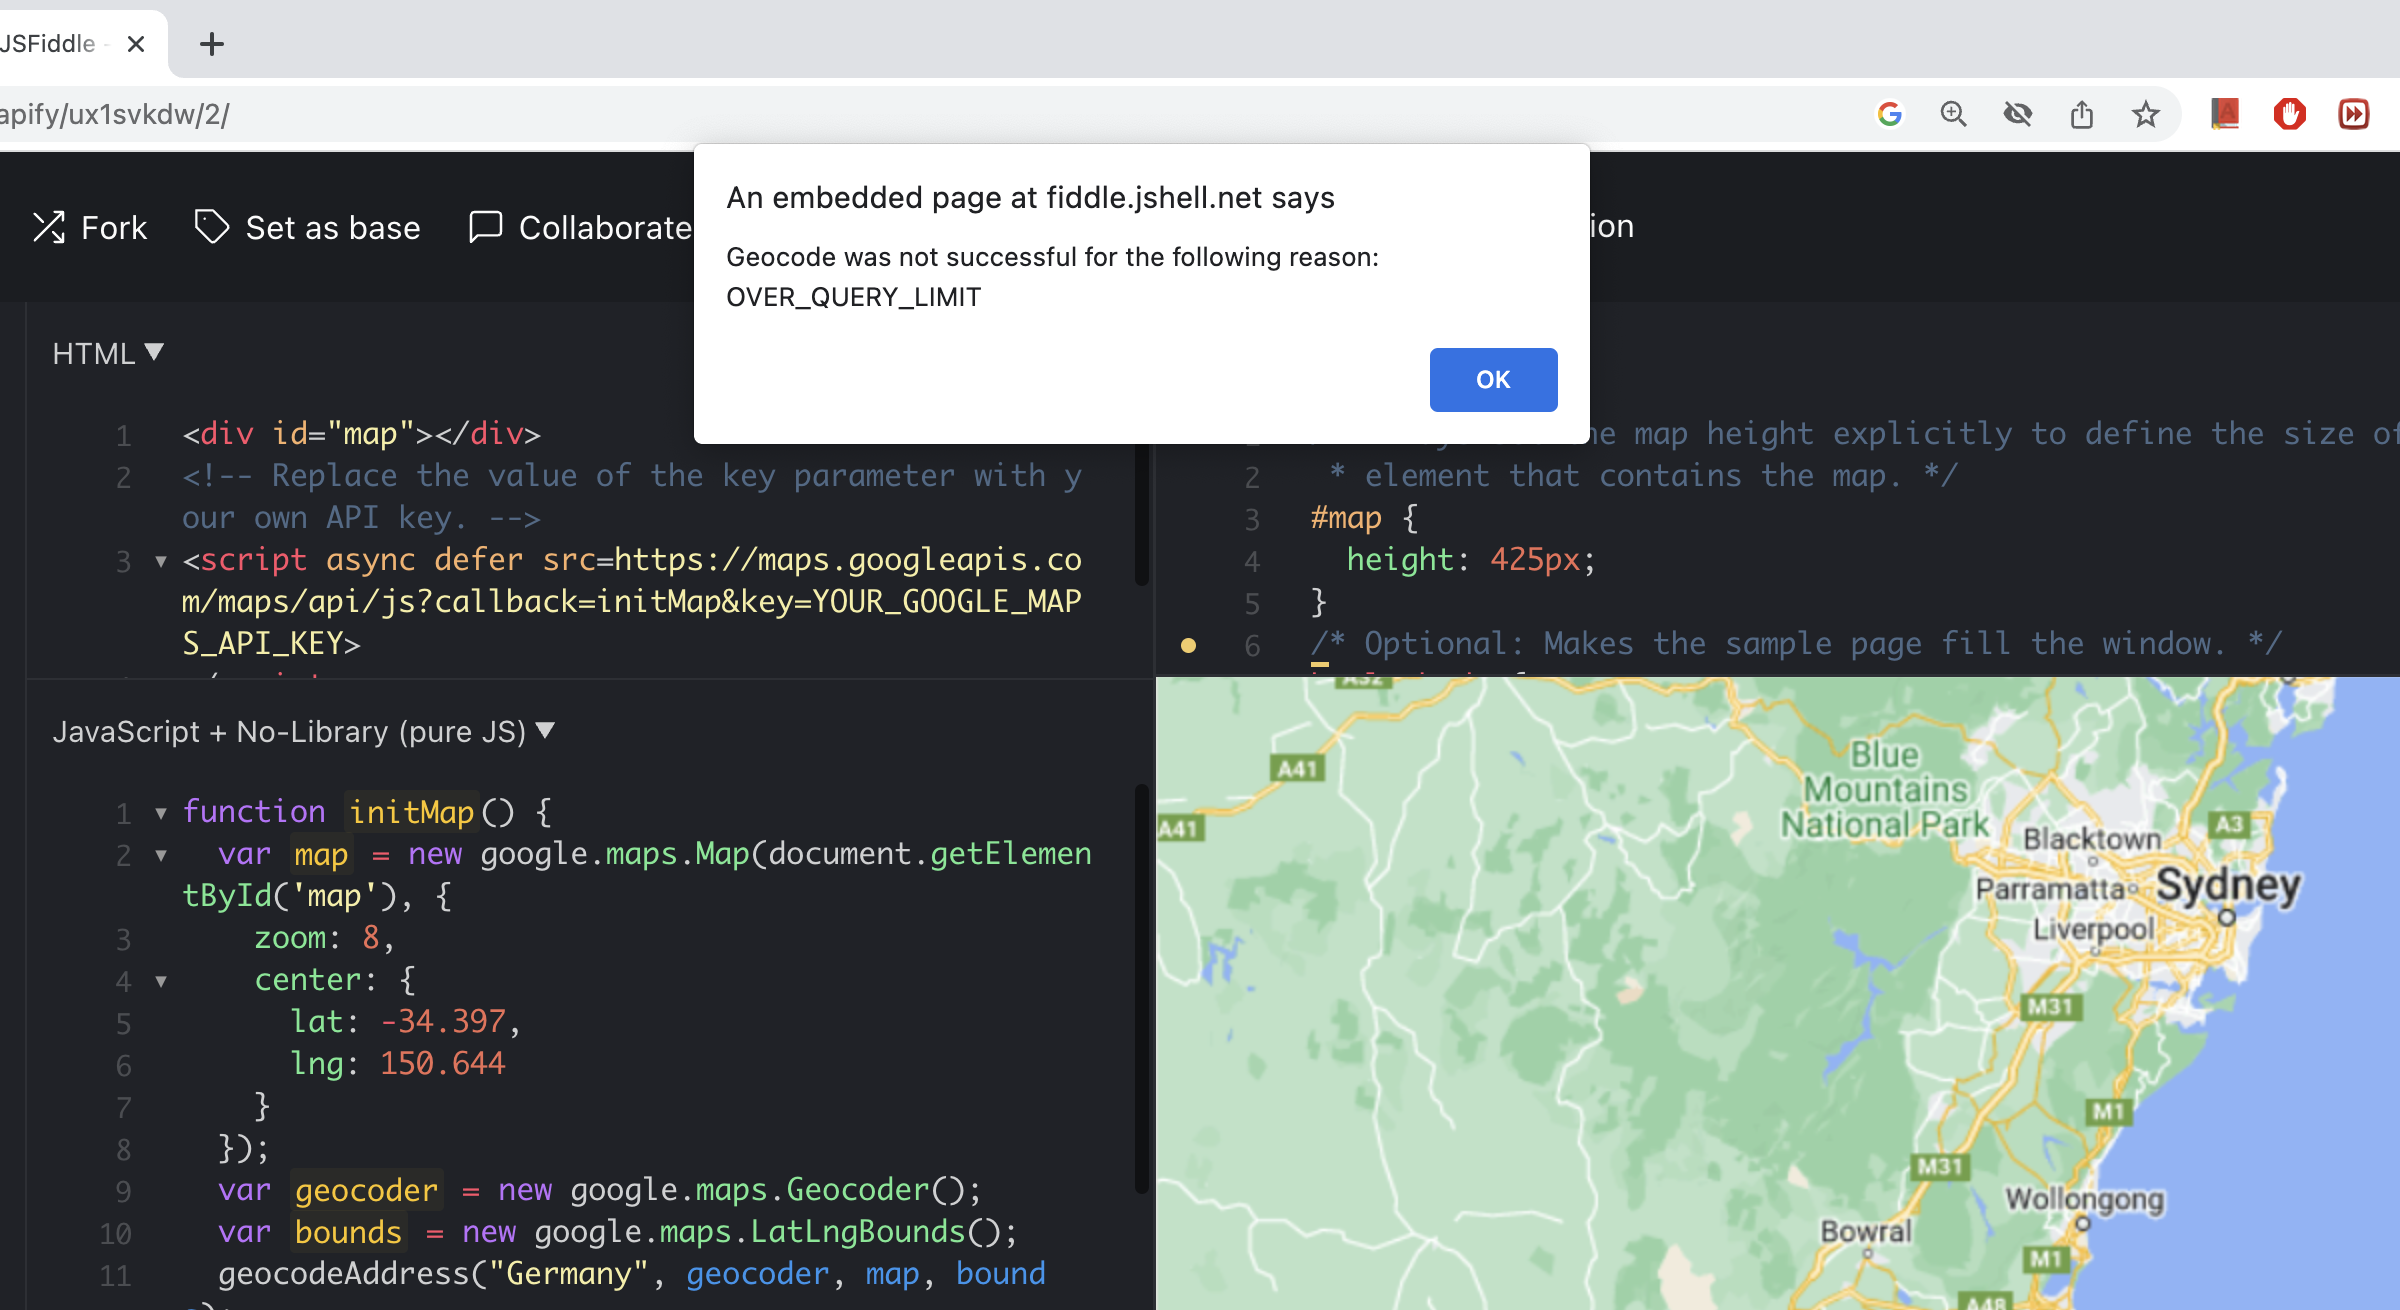The image size is (2400, 1310).
Task: Click 'zoom: 8,' in the JavaScript code
Action: click(324, 938)
